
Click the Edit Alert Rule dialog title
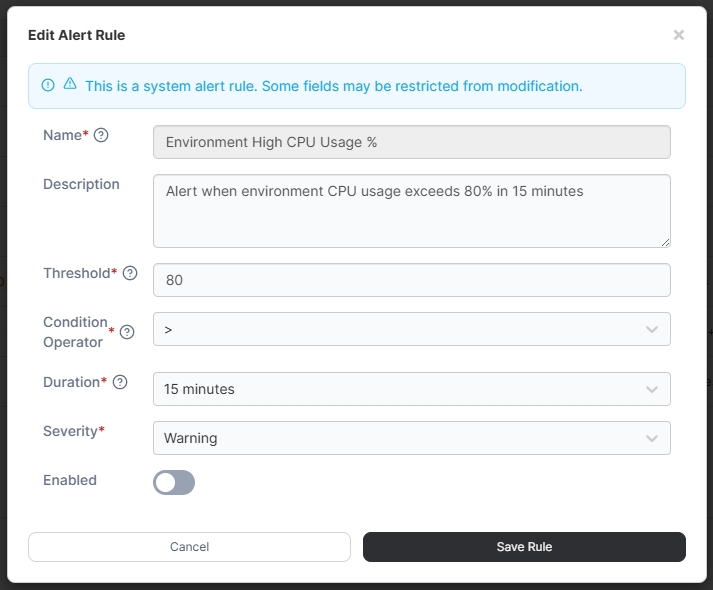(76, 35)
